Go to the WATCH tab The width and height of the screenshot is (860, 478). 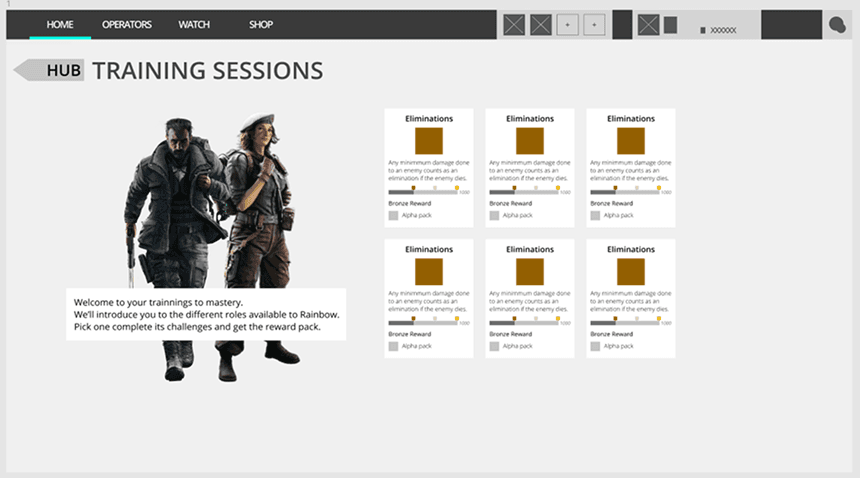[x=194, y=25]
